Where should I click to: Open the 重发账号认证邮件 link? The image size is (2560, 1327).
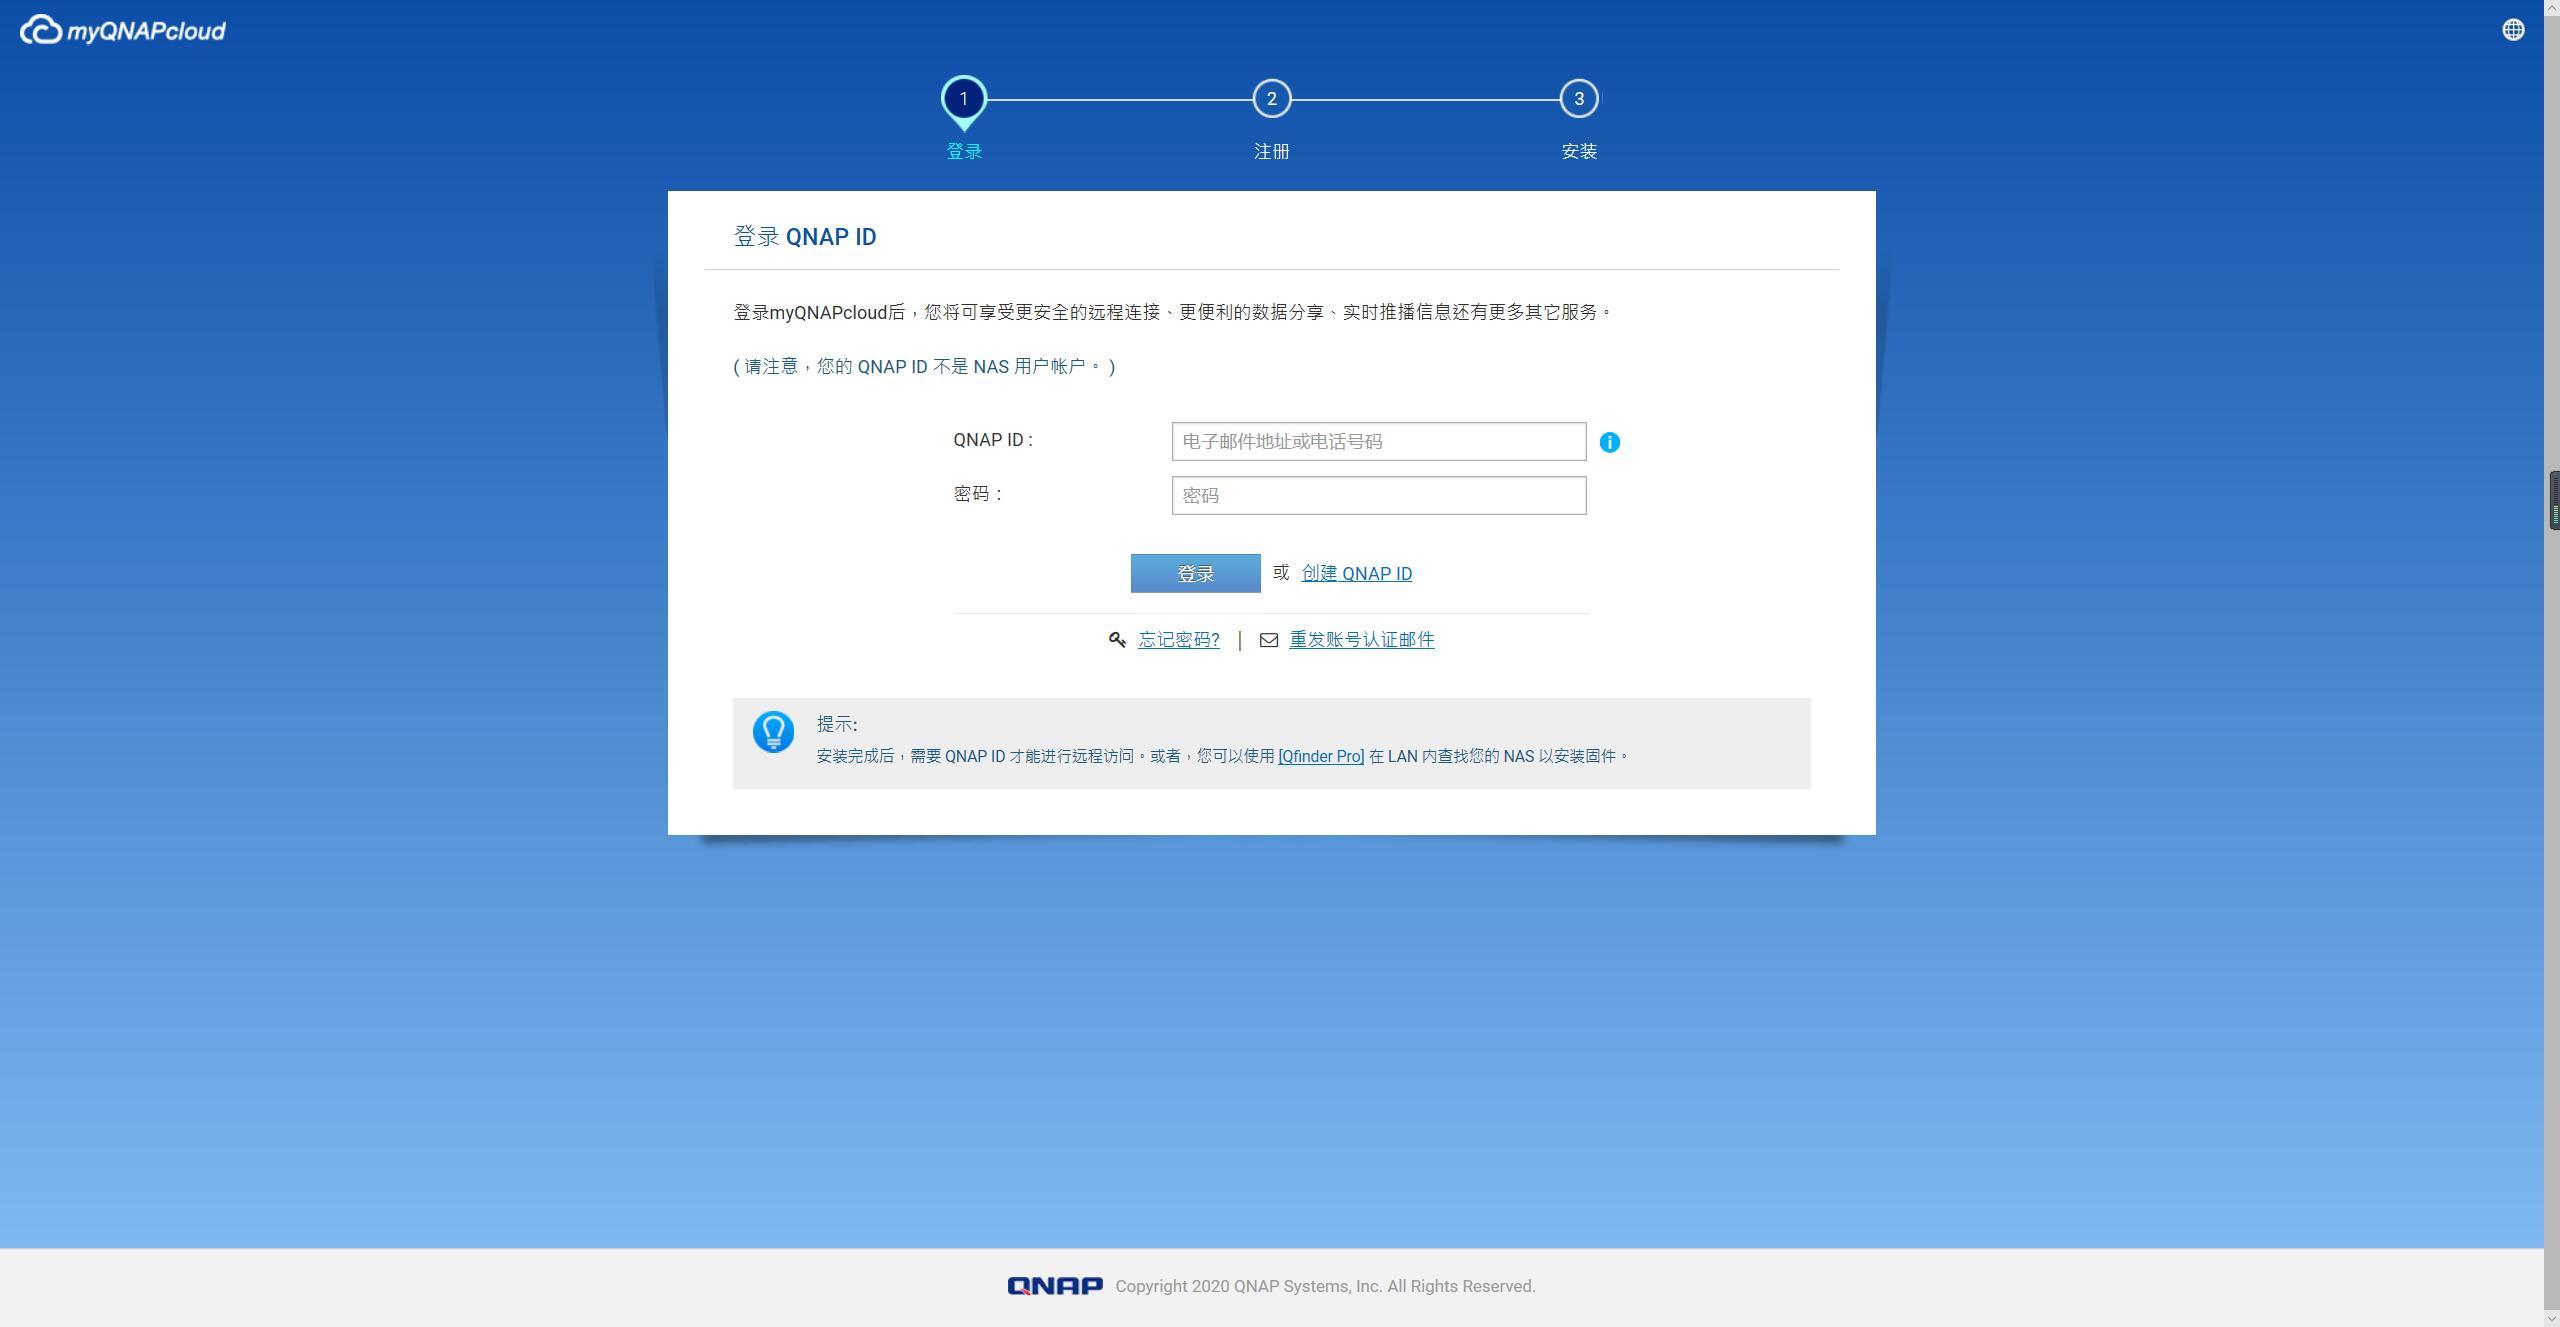1360,639
